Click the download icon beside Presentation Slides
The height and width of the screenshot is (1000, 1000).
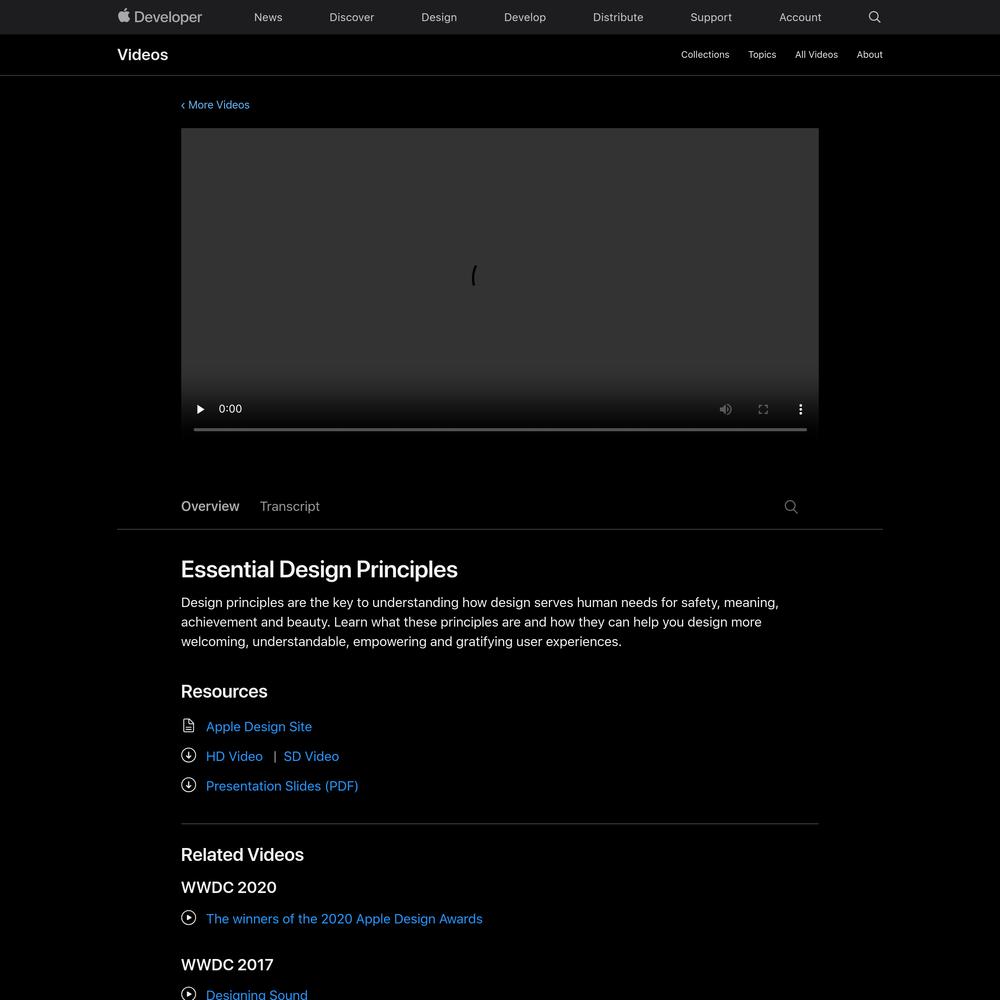coord(189,784)
